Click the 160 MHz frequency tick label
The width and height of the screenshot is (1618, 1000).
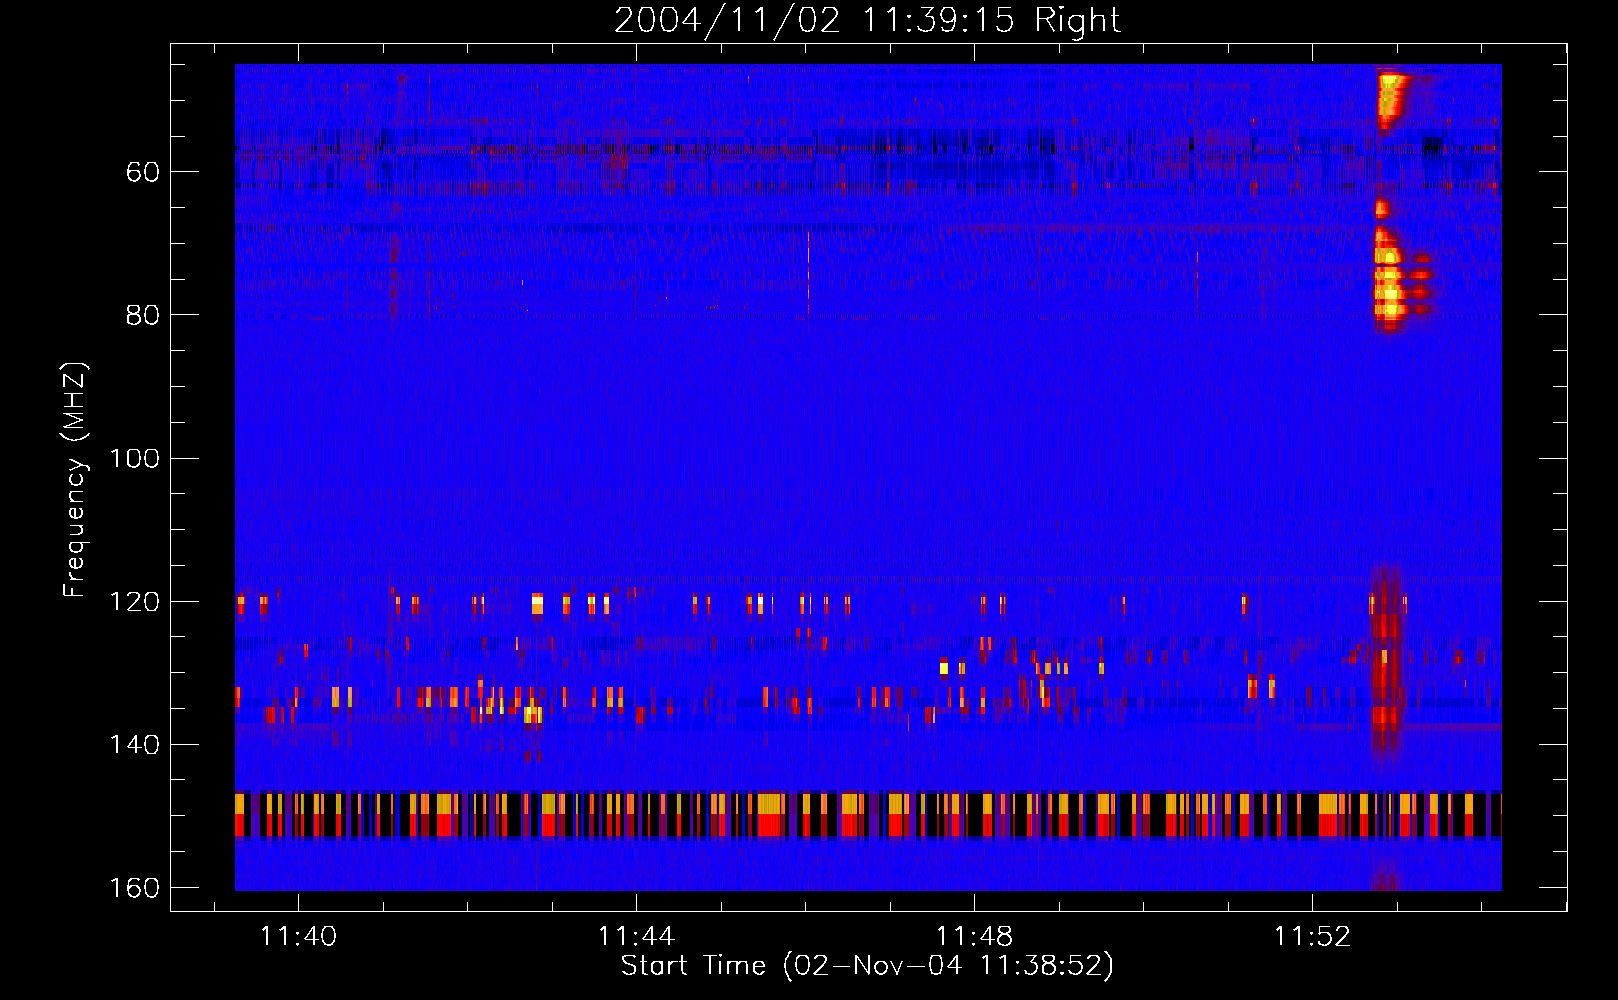click(135, 888)
